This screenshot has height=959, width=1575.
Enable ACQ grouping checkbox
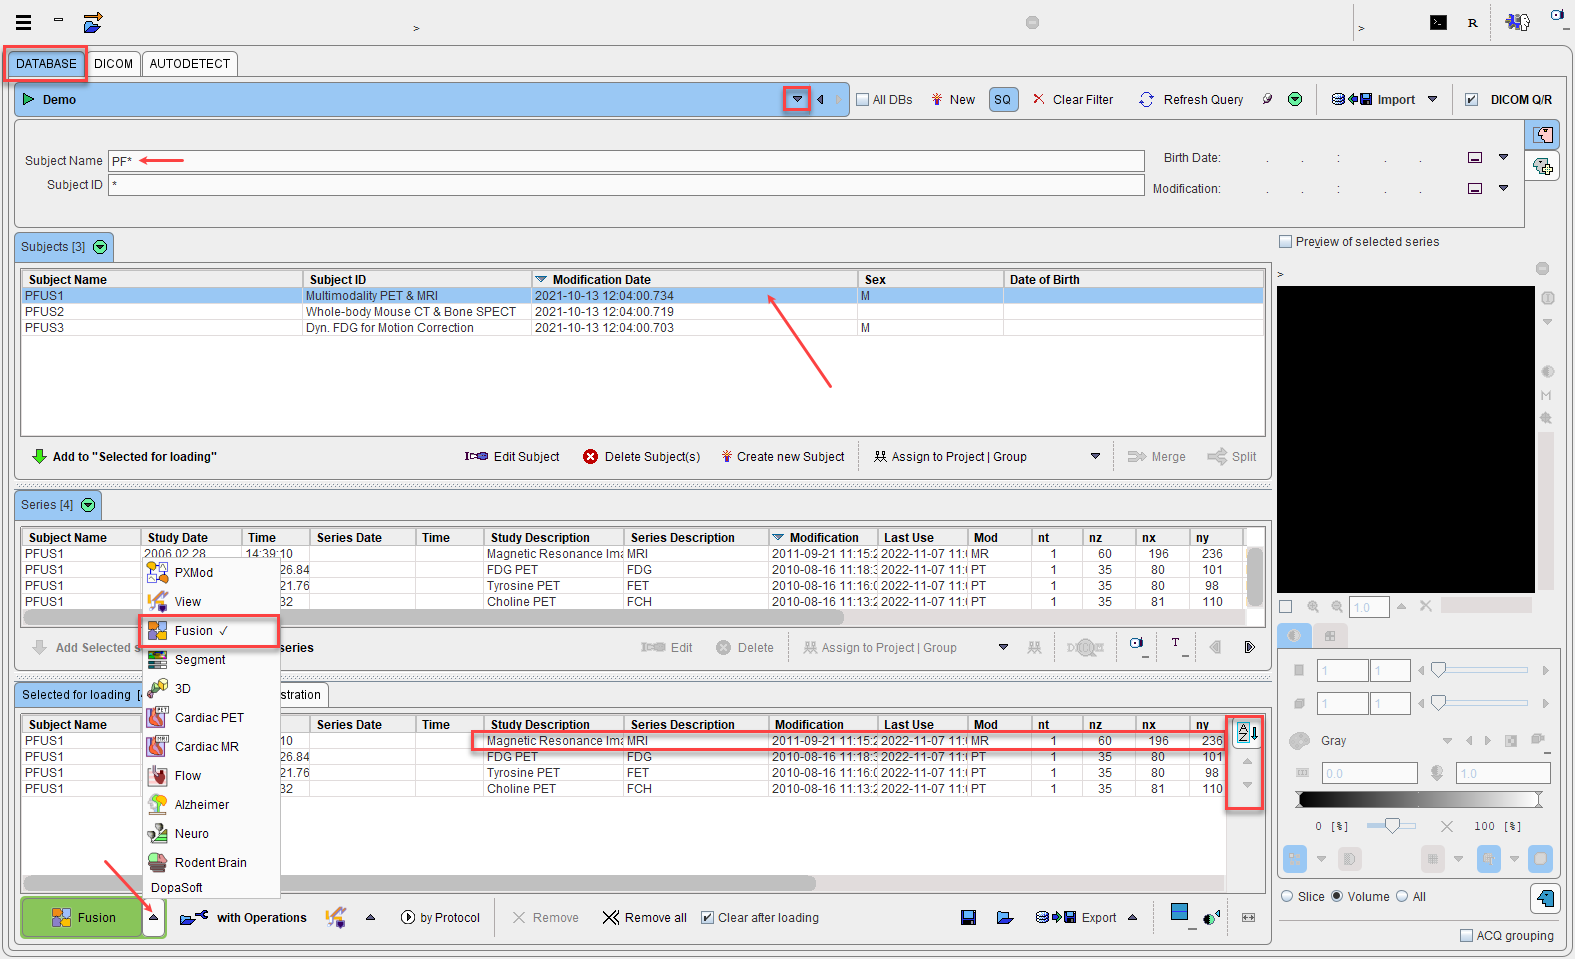[x=1466, y=936]
